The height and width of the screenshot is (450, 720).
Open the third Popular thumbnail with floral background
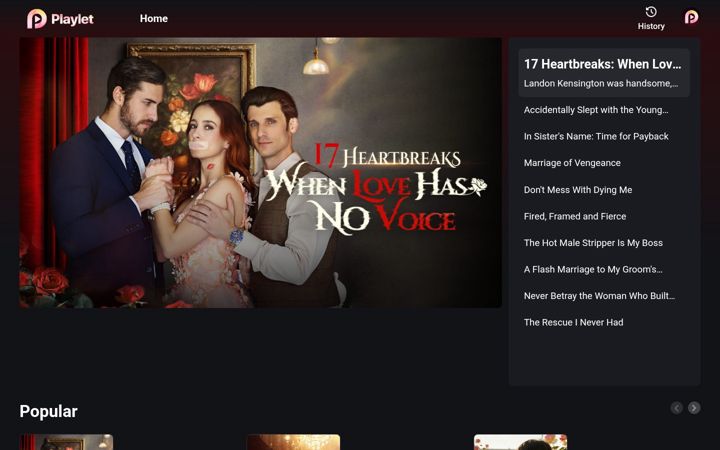click(520, 442)
